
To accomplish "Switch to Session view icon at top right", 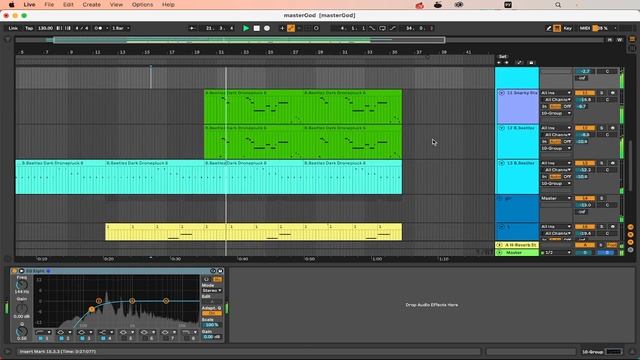I will click(x=632, y=48).
